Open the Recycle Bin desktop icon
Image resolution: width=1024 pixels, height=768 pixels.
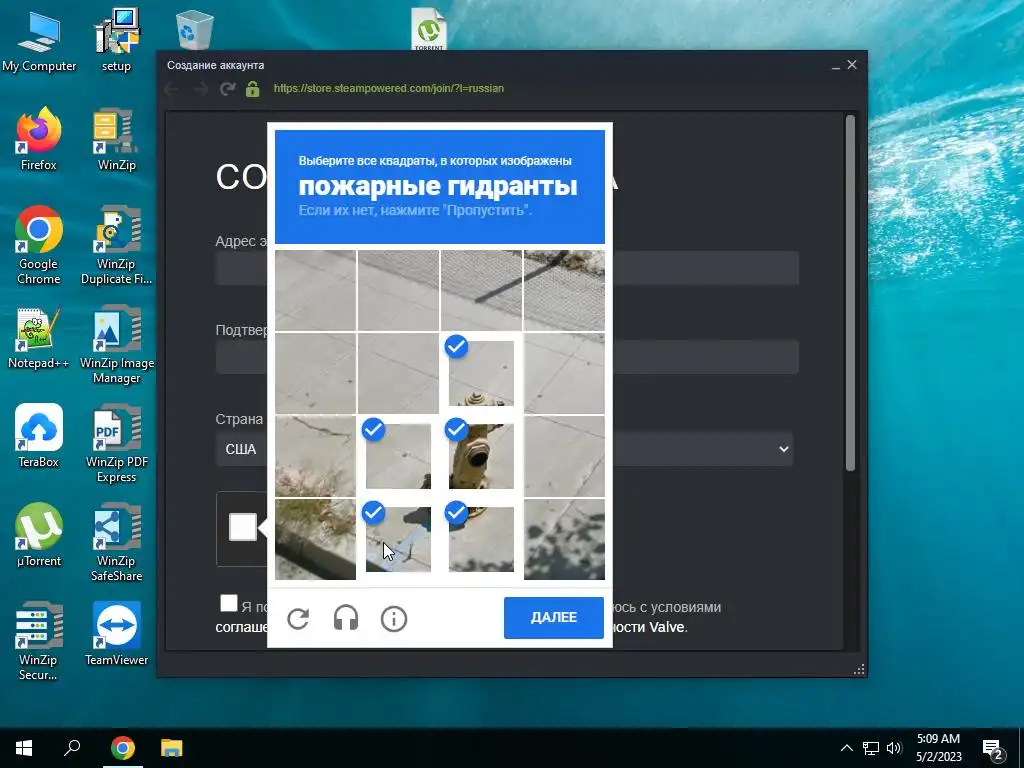point(194,29)
